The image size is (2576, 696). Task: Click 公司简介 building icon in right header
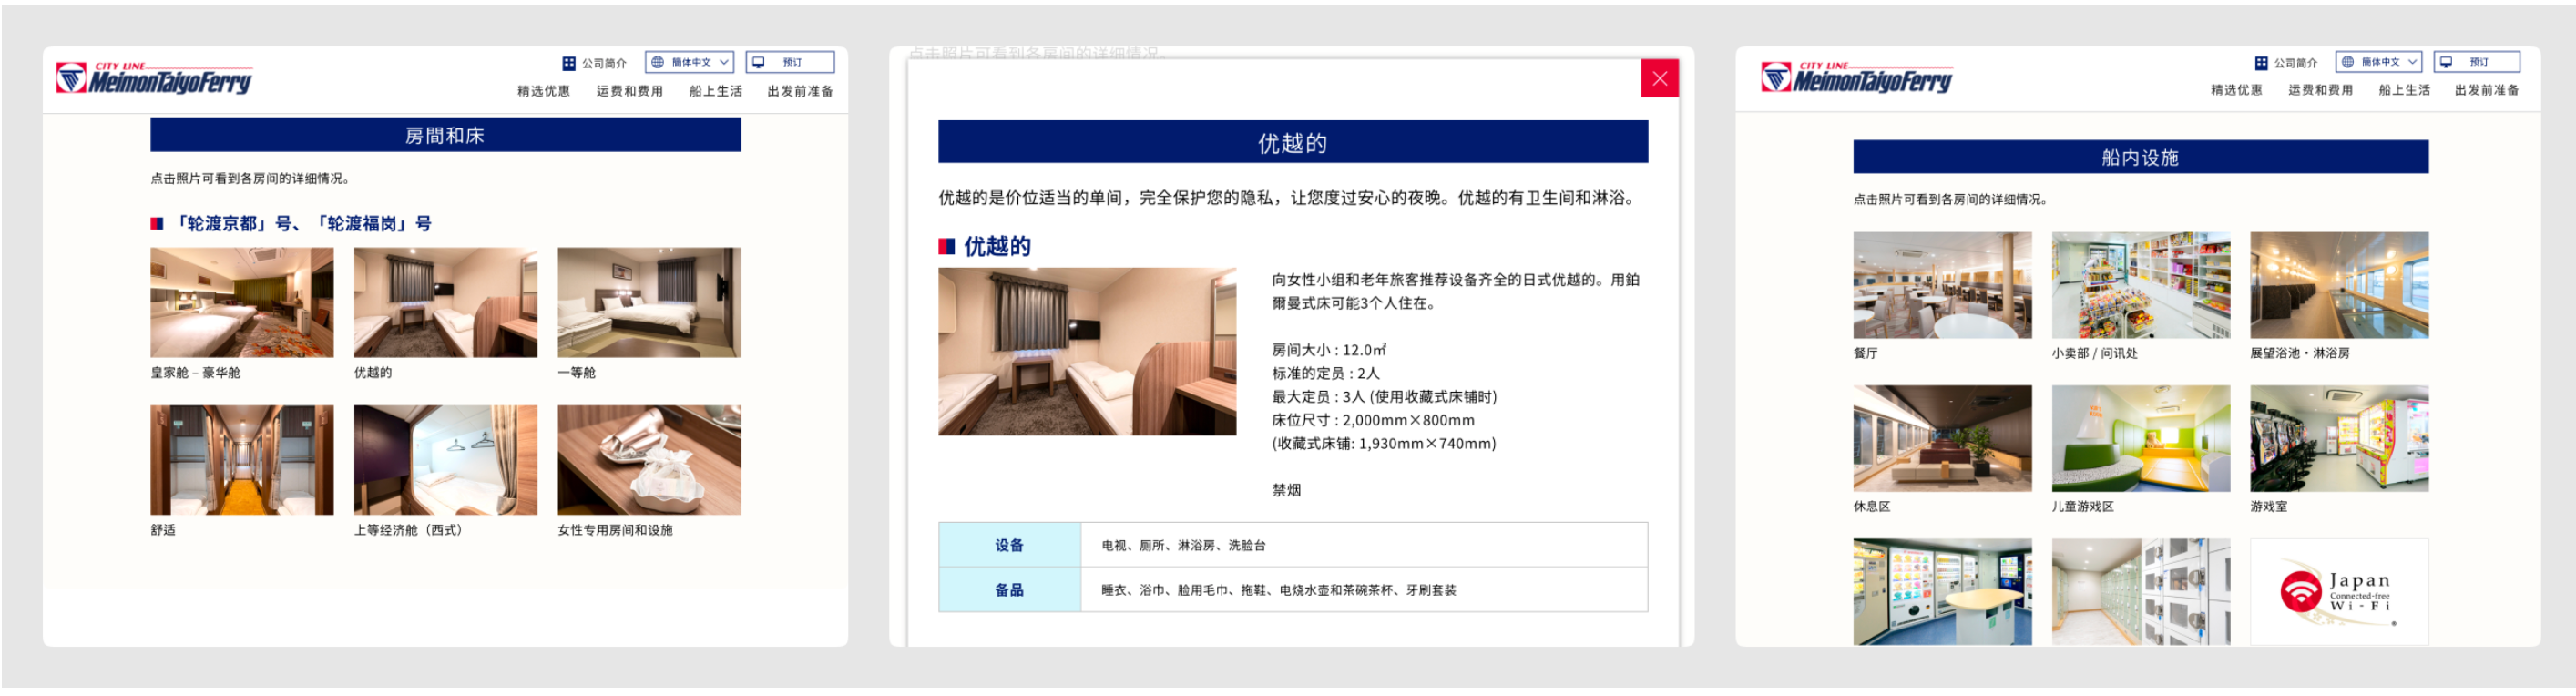2260,63
